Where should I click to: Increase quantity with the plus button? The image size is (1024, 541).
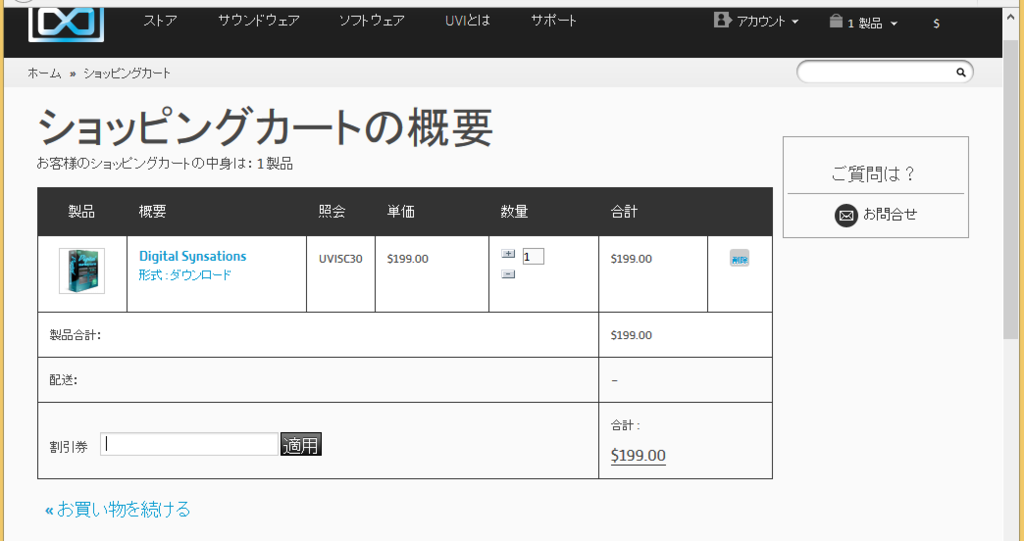coord(508,254)
